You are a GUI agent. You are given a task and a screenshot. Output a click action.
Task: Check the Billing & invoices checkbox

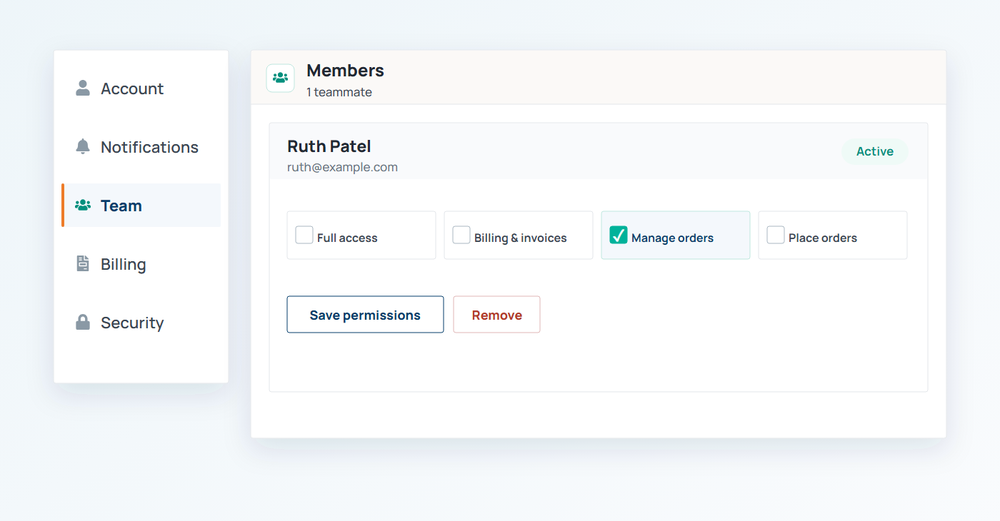(461, 235)
